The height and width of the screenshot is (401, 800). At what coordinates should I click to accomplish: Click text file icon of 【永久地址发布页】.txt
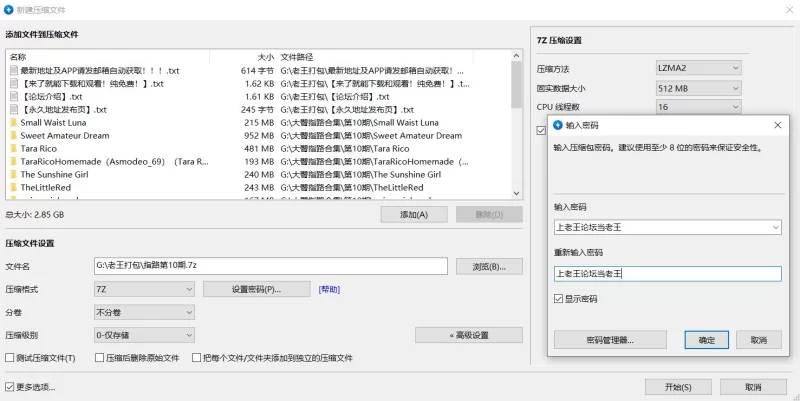tap(14, 110)
